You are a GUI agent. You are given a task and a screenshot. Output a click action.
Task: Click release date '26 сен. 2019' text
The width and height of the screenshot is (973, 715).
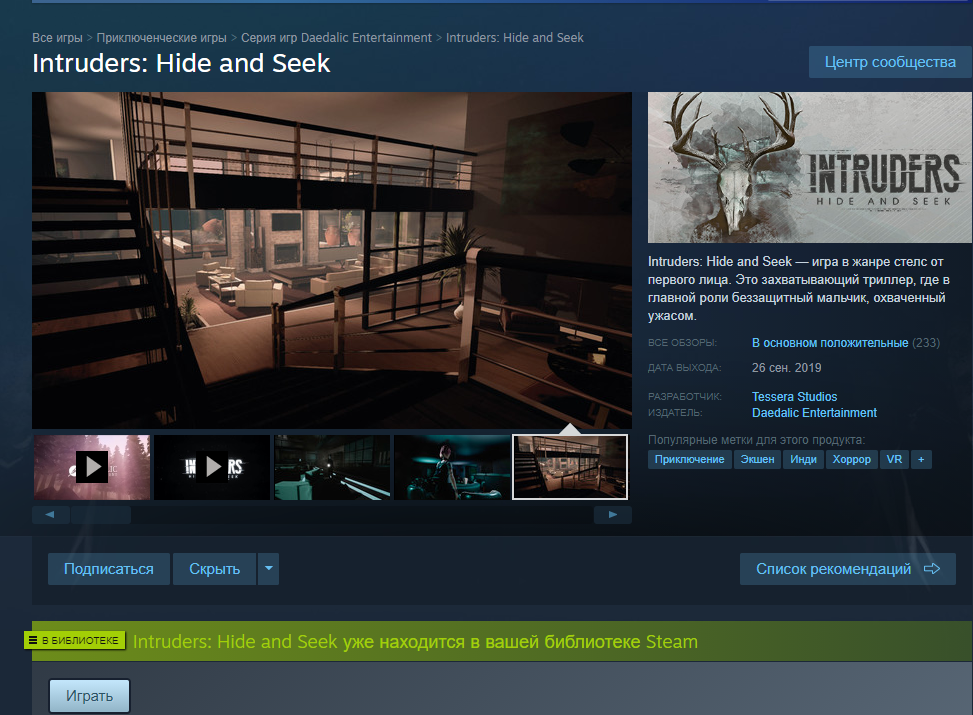[x=786, y=368]
